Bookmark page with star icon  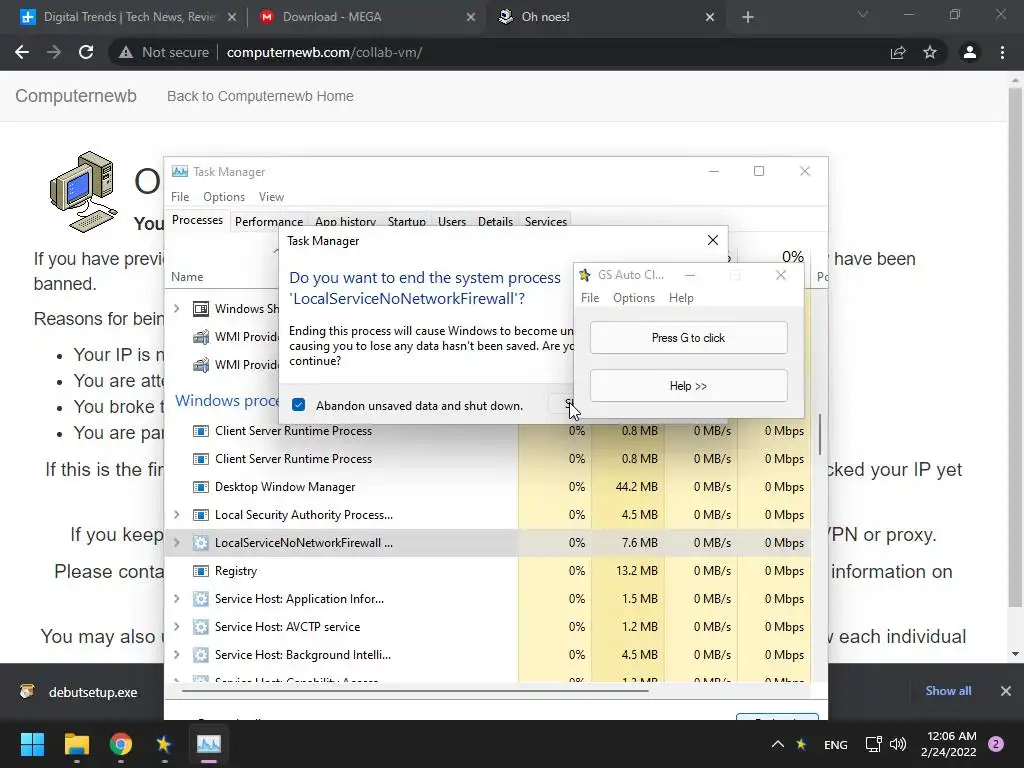930,52
